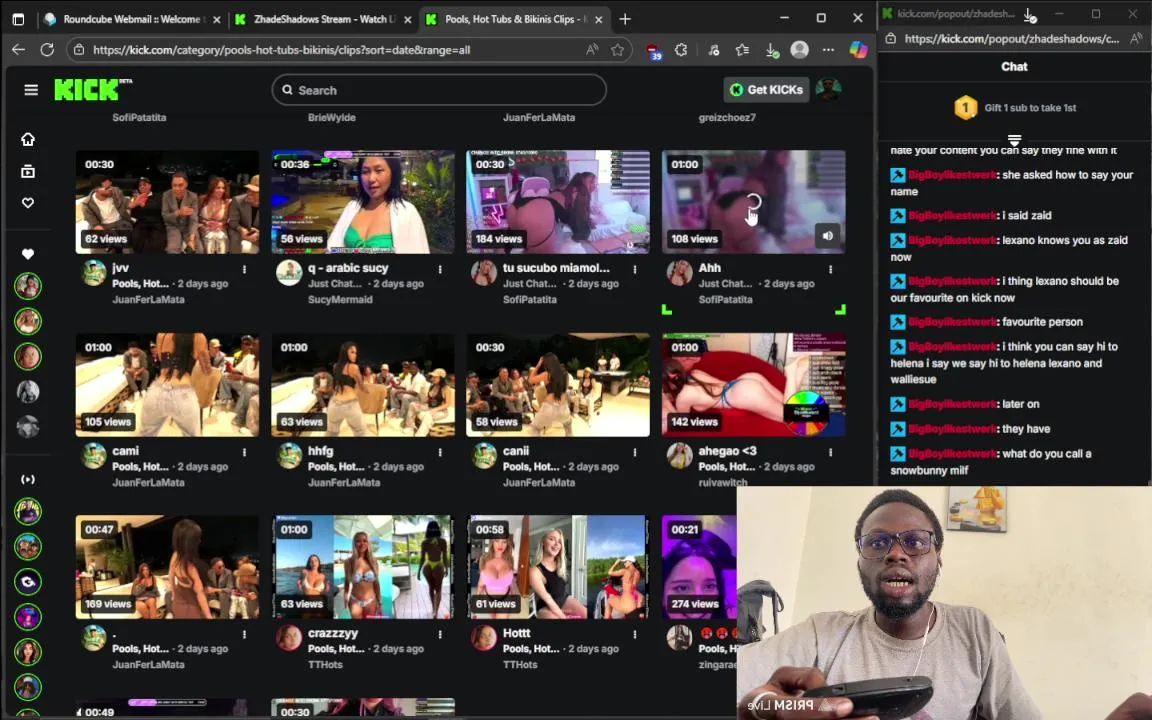Click the browser back arrow
The height and width of the screenshot is (720, 1152).
pos(18,49)
